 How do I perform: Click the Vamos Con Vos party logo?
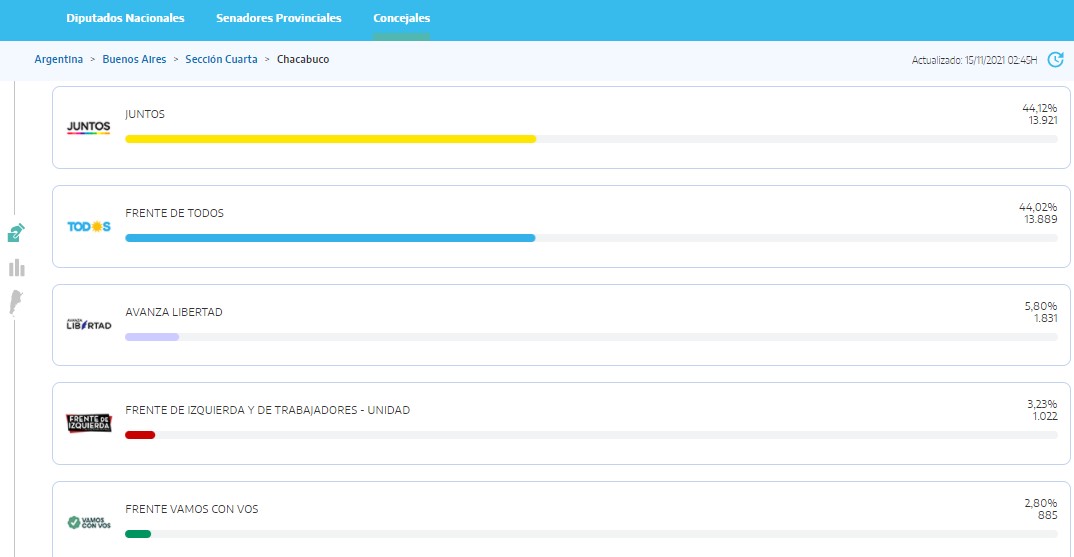point(88,523)
